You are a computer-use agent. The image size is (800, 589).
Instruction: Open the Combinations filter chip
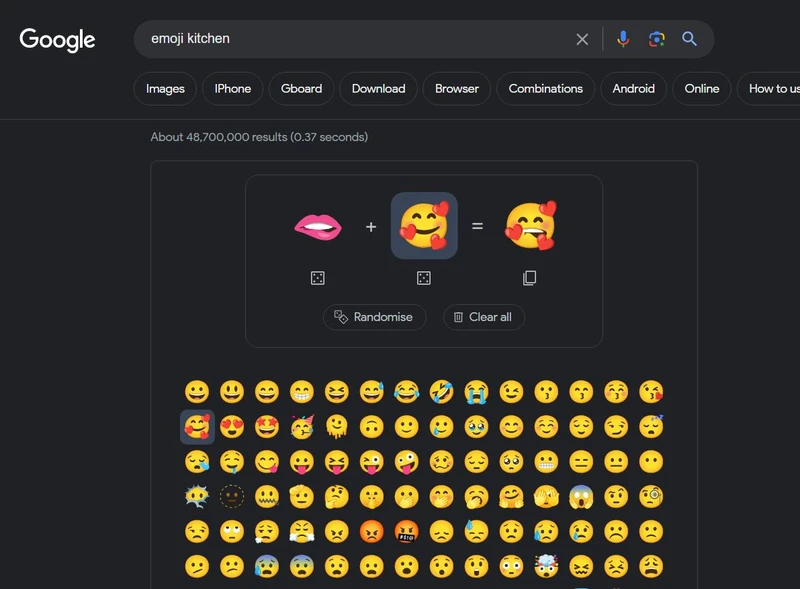(545, 88)
